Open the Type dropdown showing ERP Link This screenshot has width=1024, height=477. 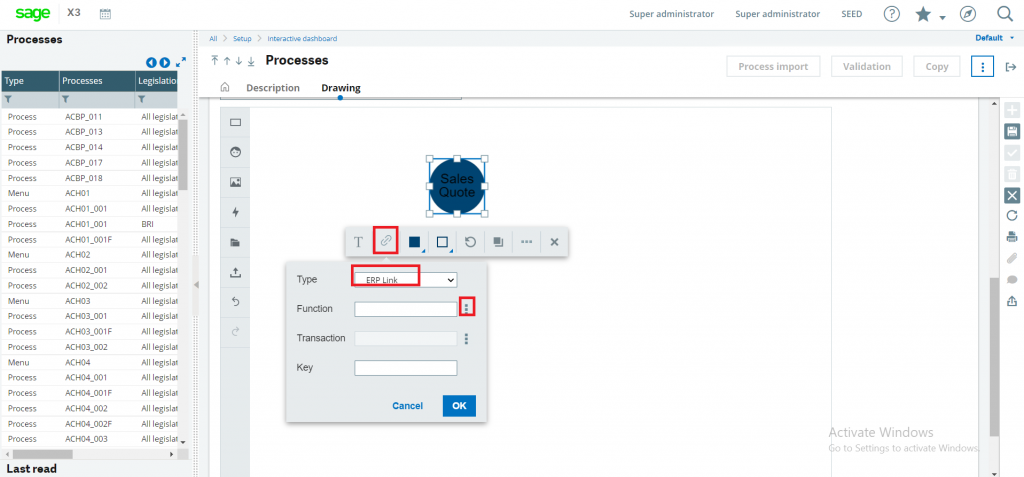[406, 280]
